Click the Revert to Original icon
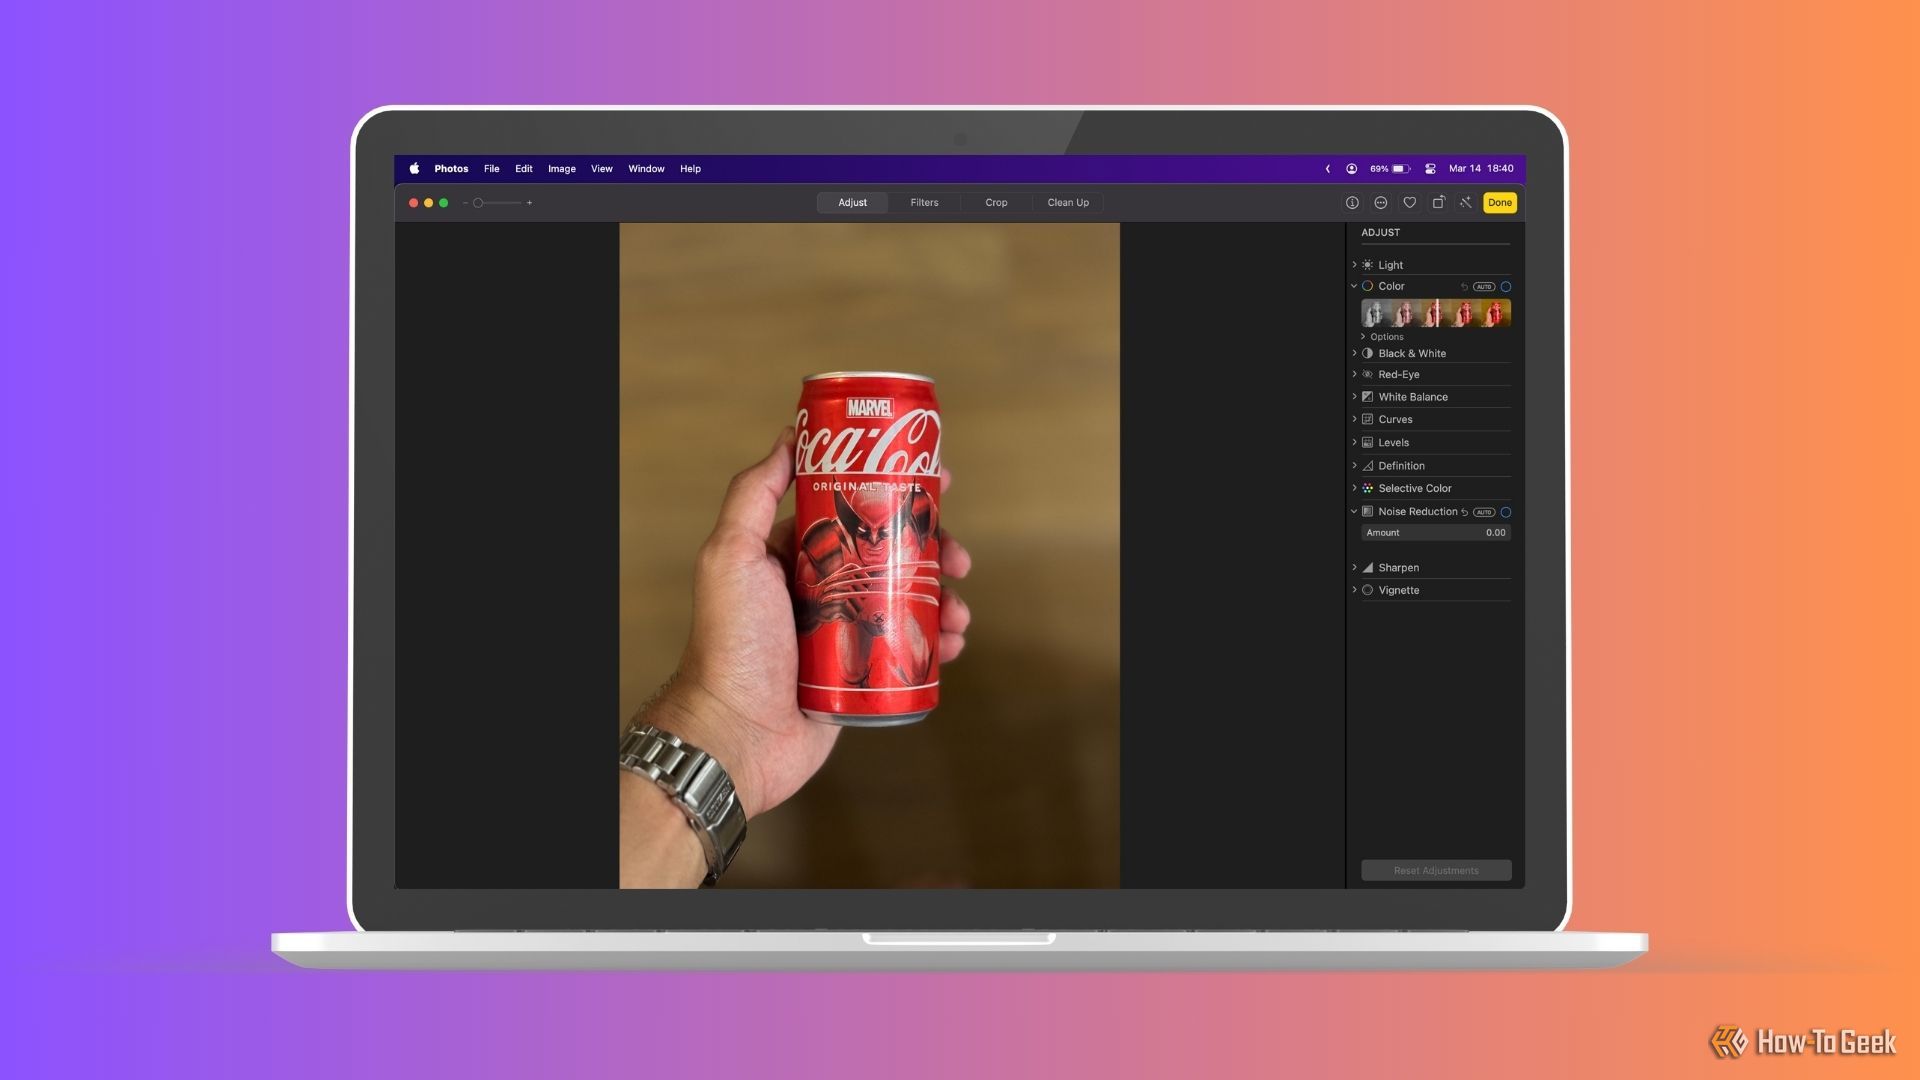Viewport: 1920px width, 1080px height. pyautogui.click(x=1439, y=203)
